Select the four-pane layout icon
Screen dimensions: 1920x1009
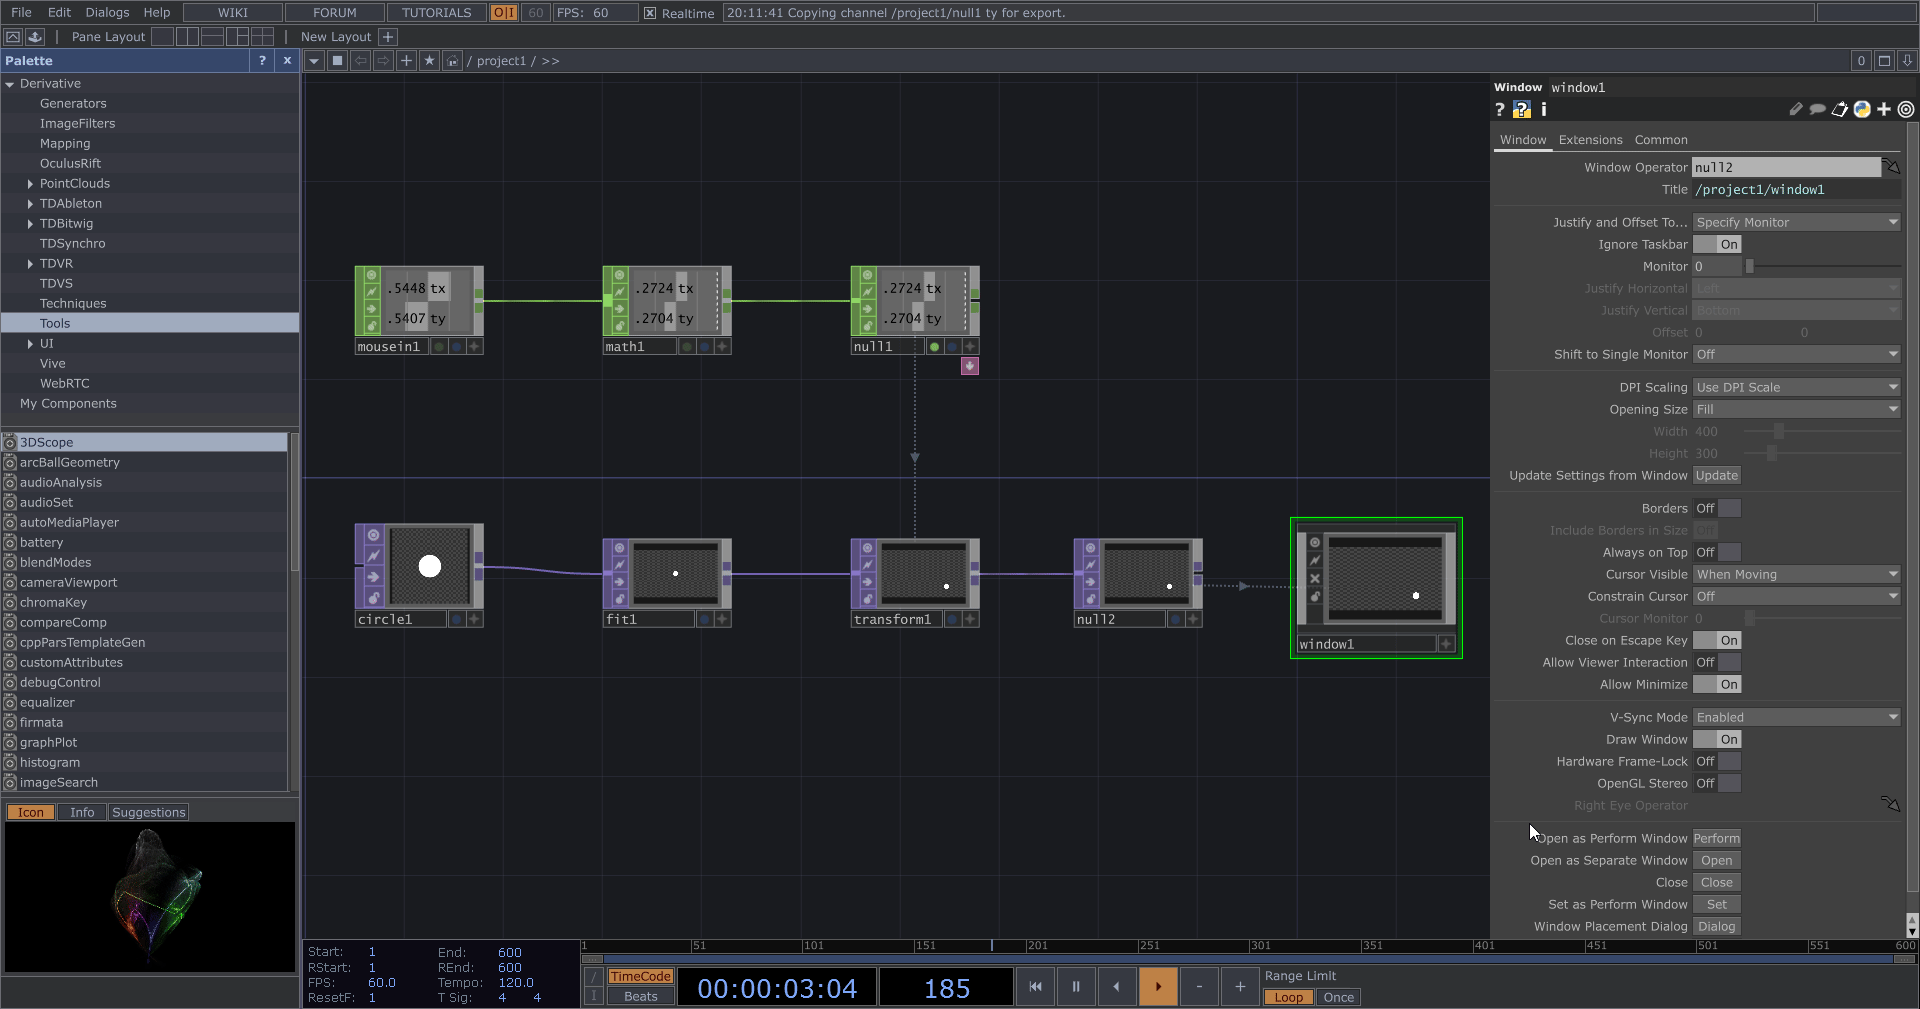(x=262, y=37)
